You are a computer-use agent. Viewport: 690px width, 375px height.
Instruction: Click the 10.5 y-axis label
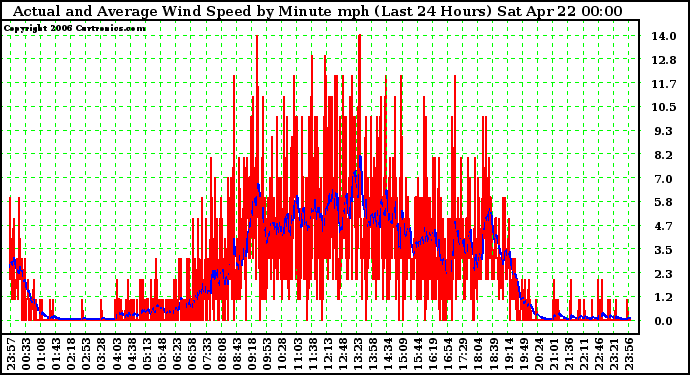[x=664, y=107]
